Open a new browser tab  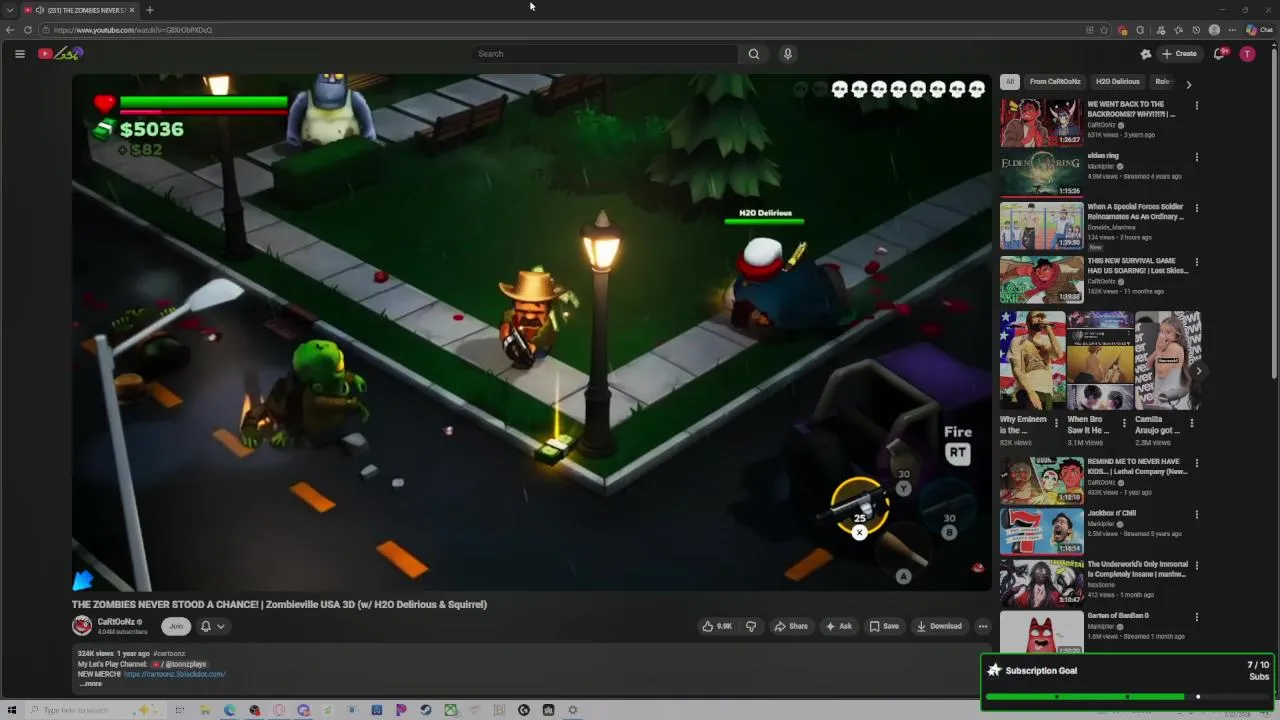(149, 10)
